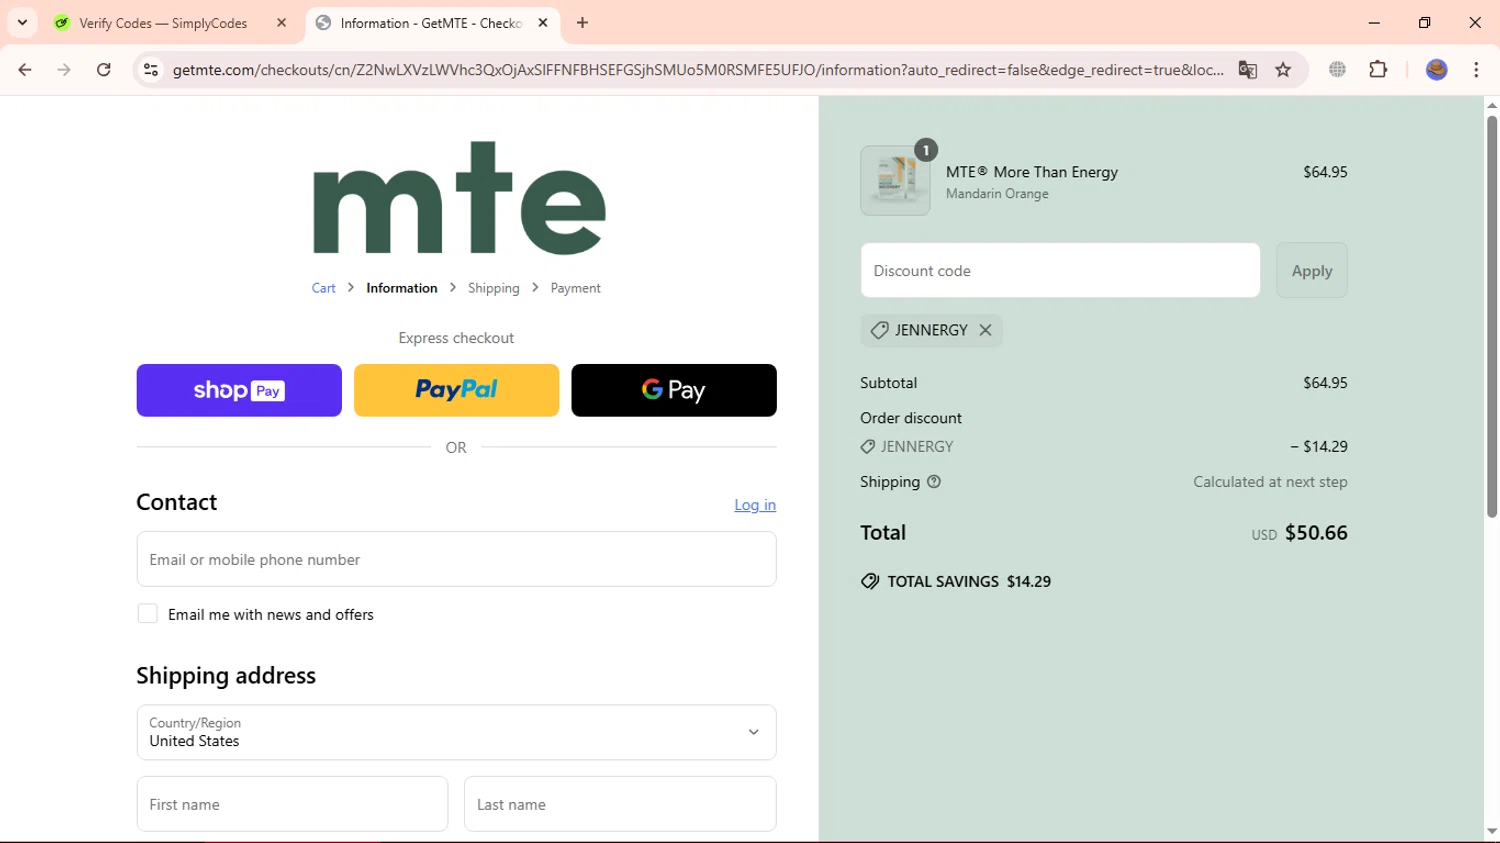Bookmark this page with star icon
The height and width of the screenshot is (843, 1500).
(1283, 70)
